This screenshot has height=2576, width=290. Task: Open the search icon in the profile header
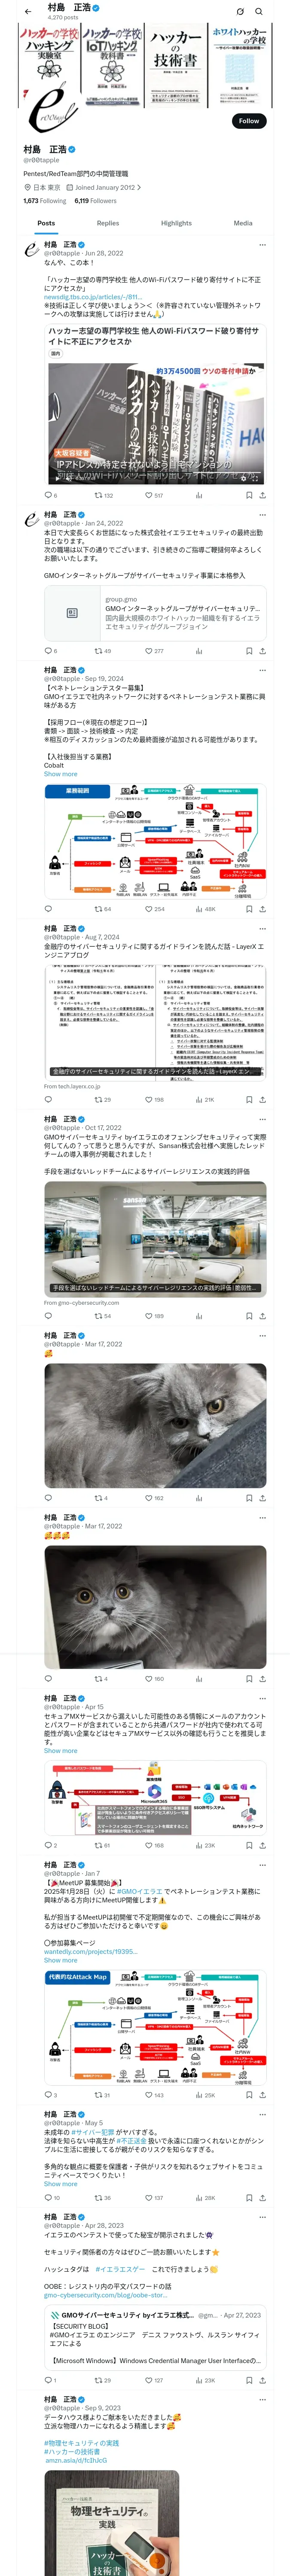[259, 11]
